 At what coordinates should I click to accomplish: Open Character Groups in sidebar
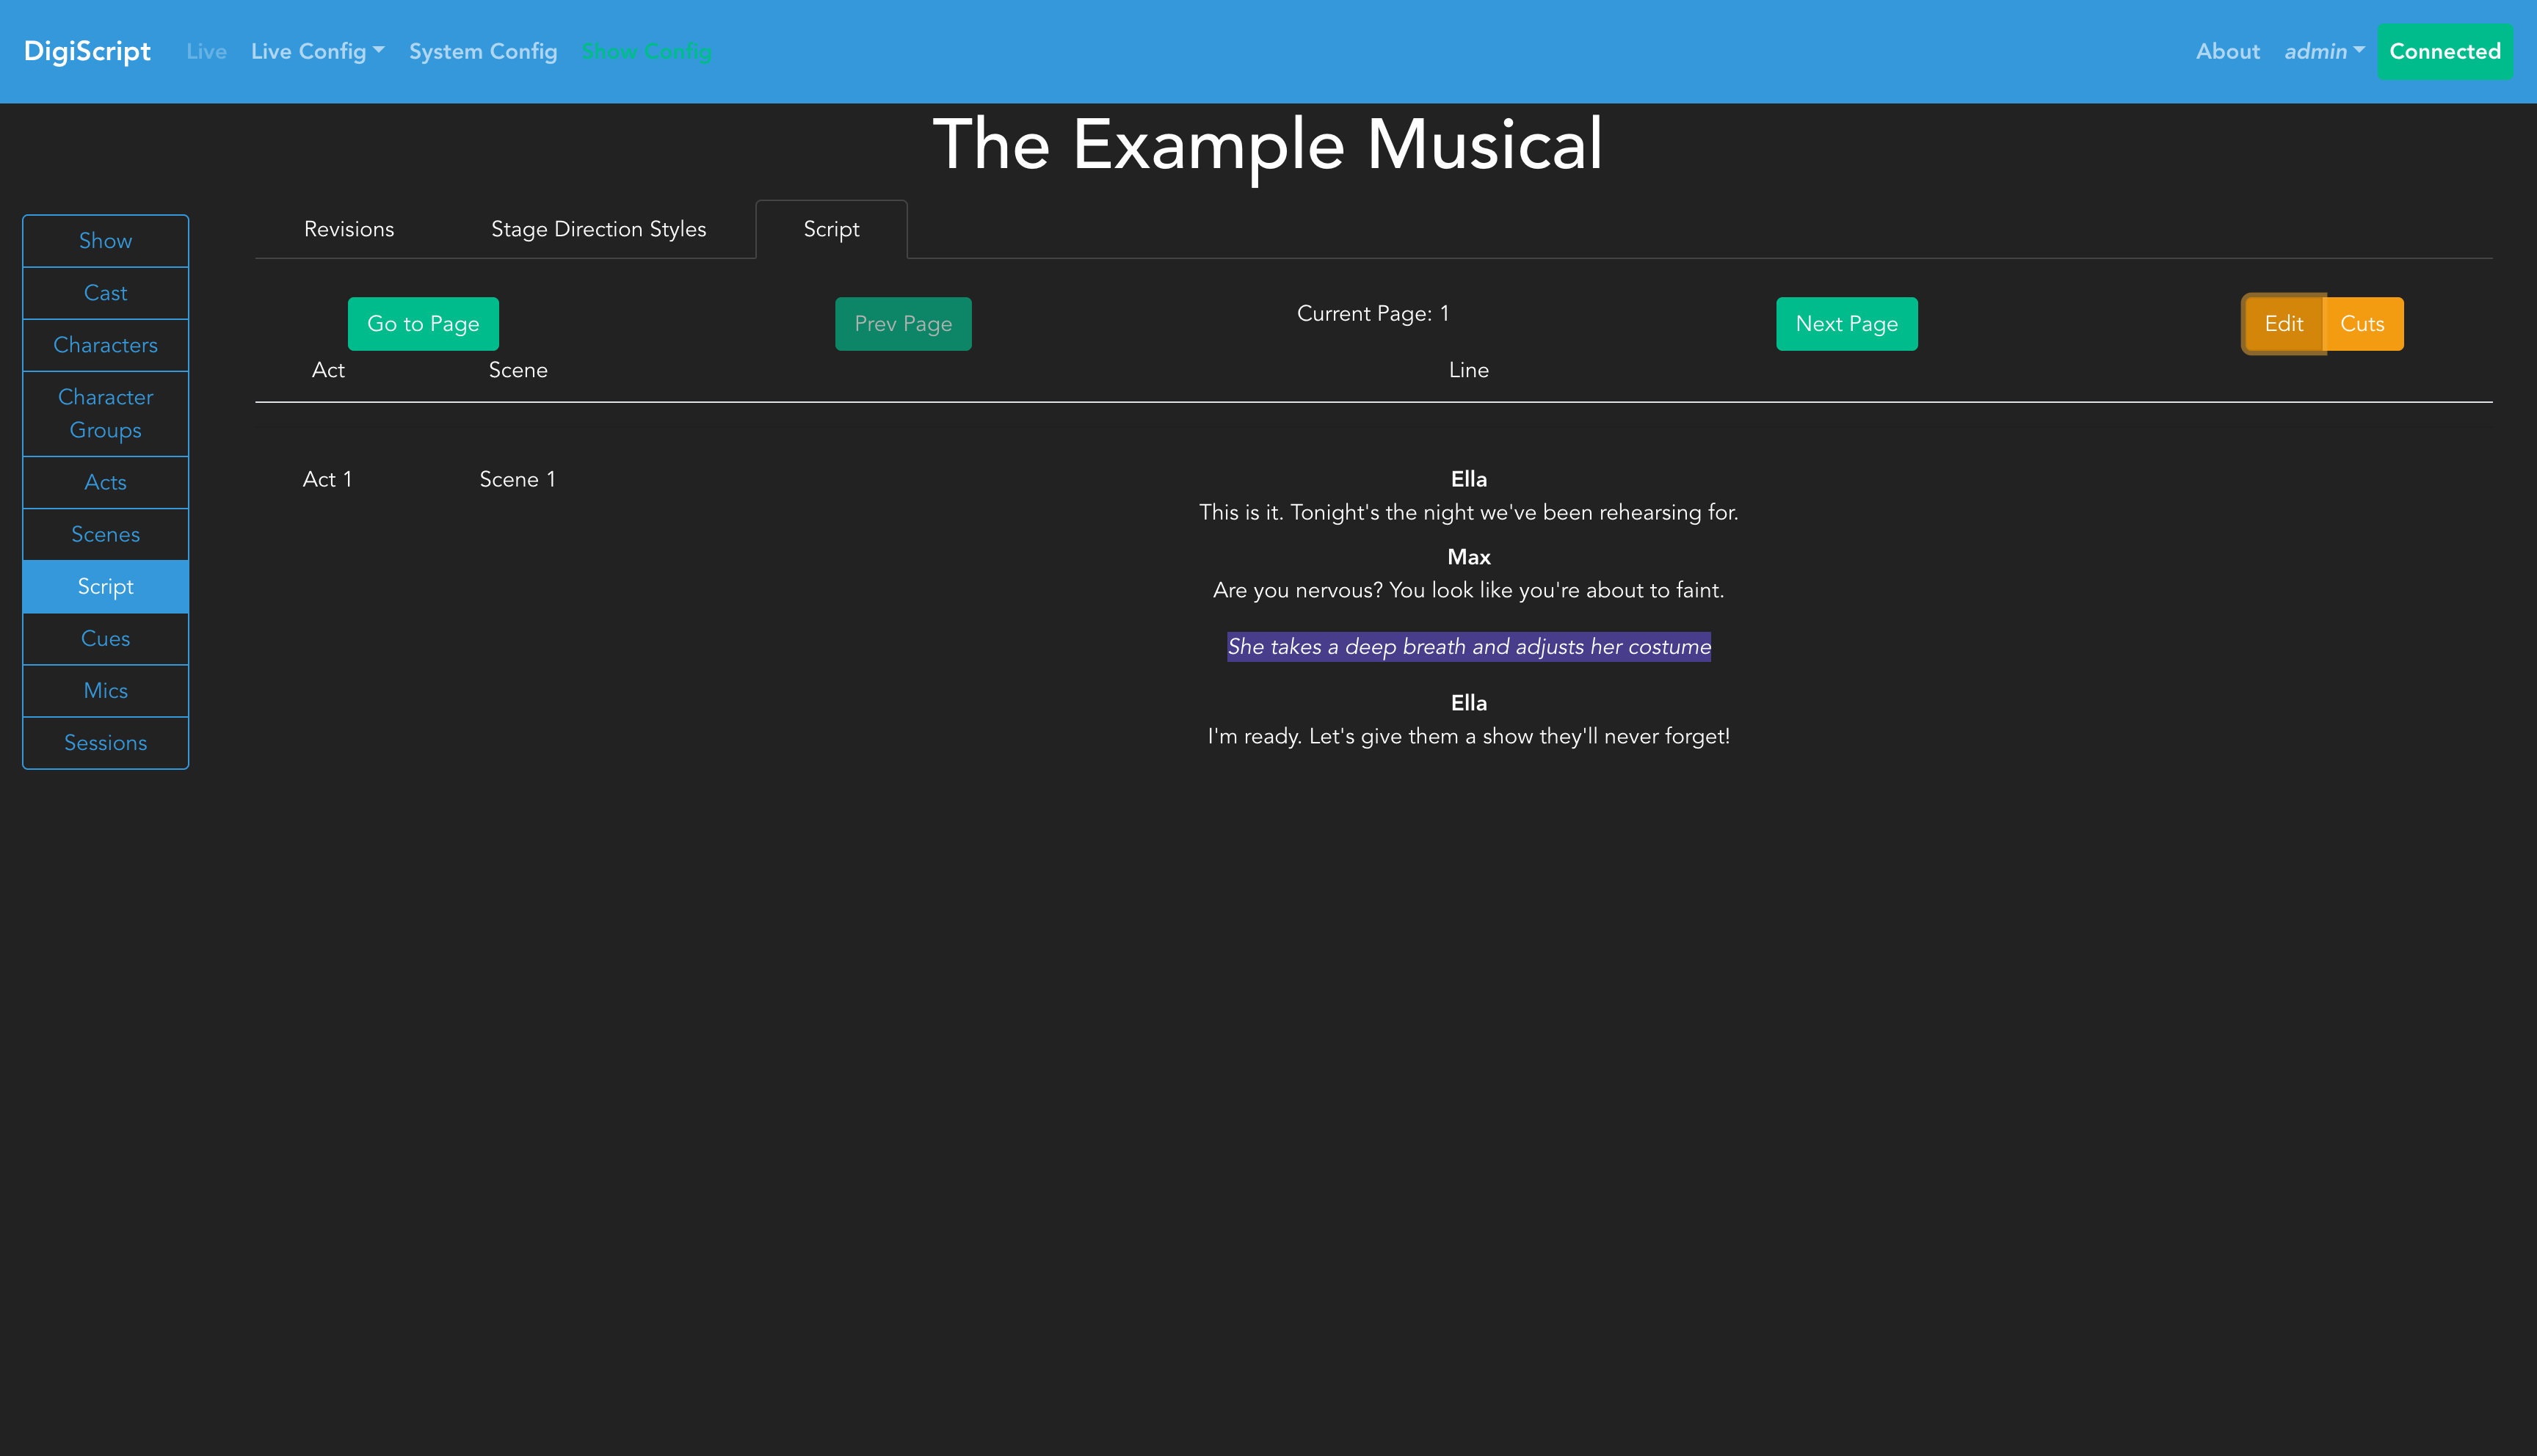click(105, 413)
